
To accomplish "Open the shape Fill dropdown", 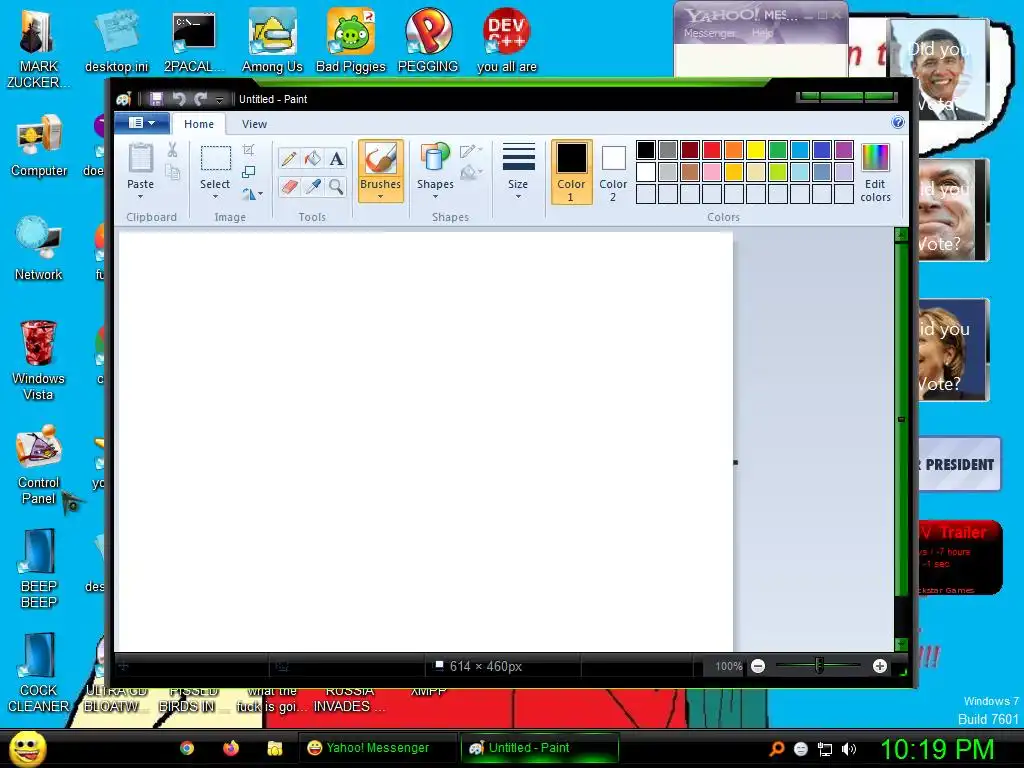I will click(471, 173).
